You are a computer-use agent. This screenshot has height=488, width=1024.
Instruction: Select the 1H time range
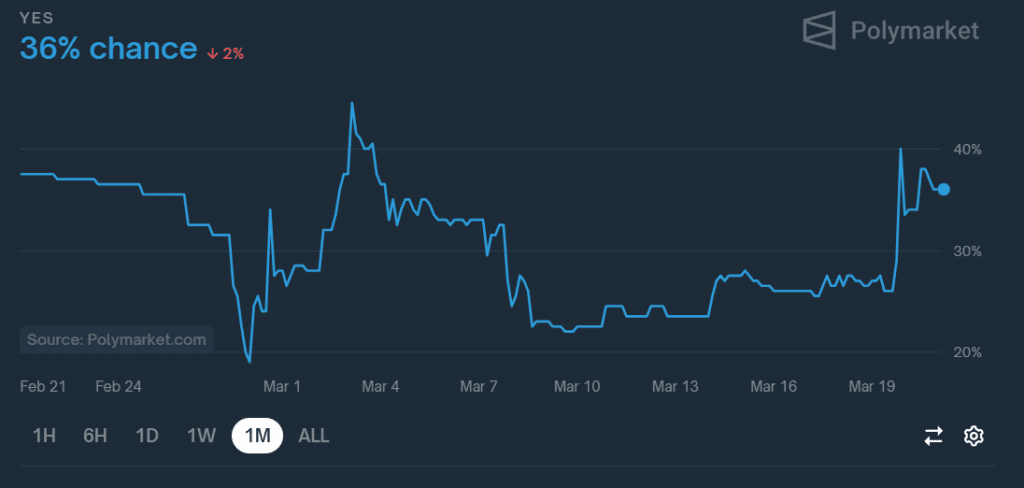(x=44, y=436)
